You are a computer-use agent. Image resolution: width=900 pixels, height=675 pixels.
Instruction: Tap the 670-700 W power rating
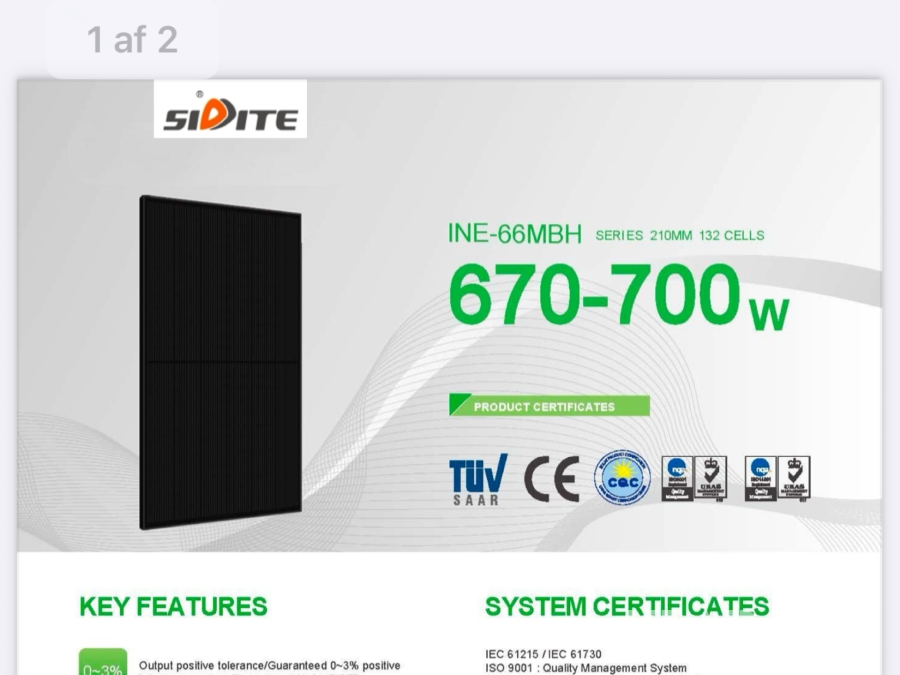618,298
